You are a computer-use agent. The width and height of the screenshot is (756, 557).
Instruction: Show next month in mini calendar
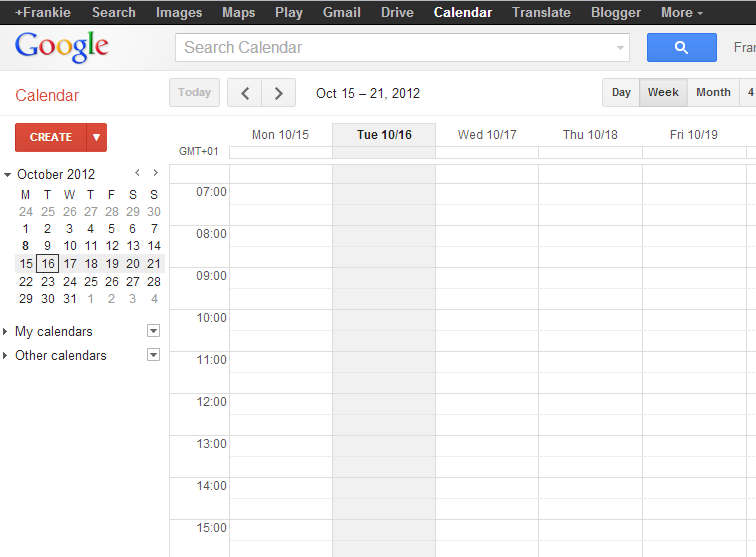pyautogui.click(x=155, y=173)
